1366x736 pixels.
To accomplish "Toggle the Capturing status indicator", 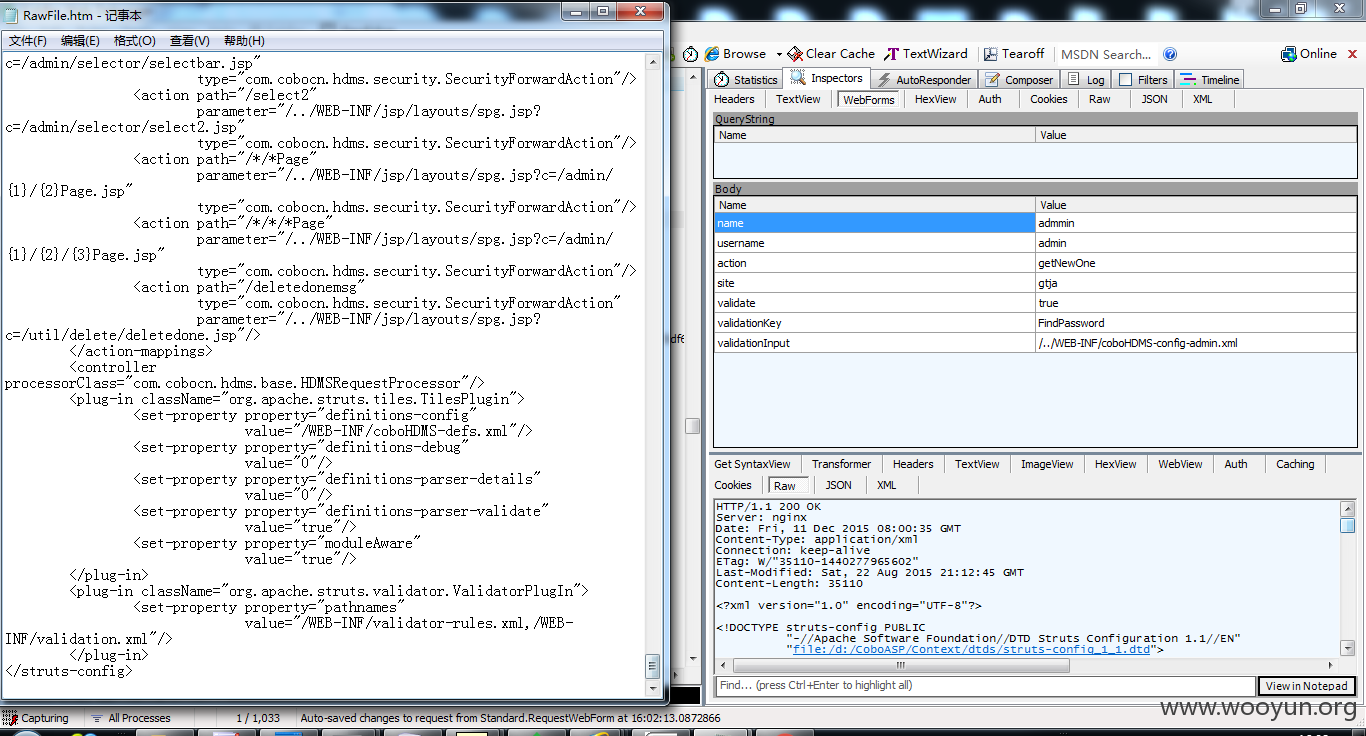I will [x=37, y=718].
